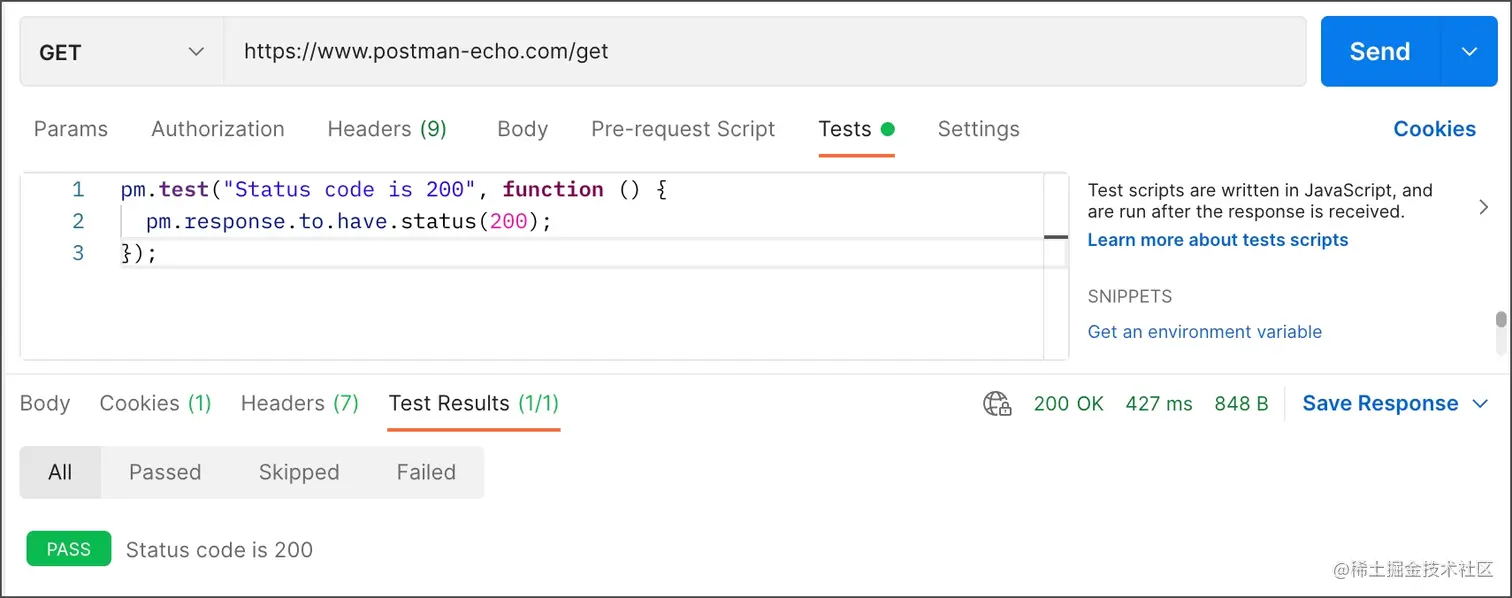View the response Cookies (1) tab

155,404
